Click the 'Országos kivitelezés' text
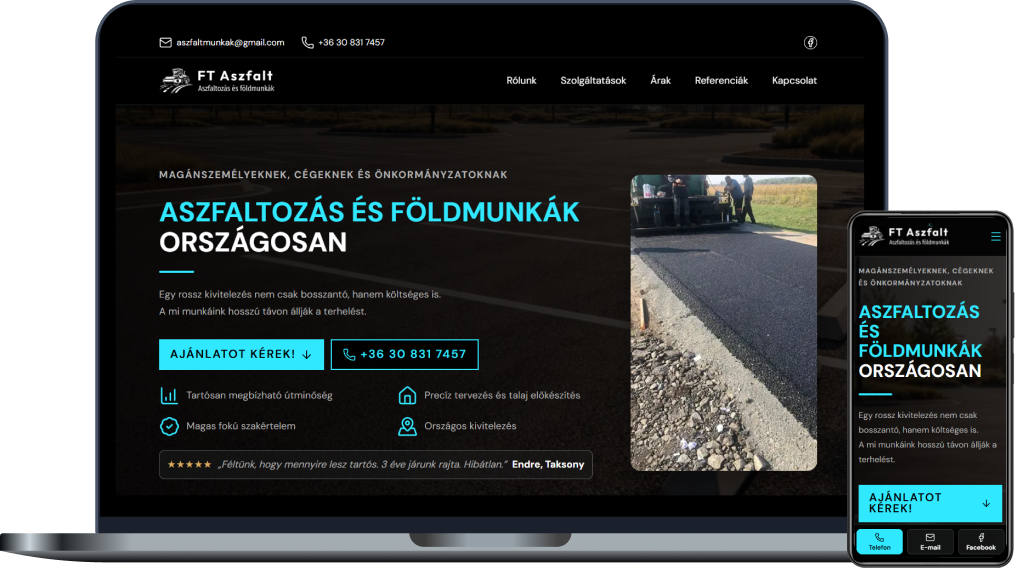Viewport: 1016px width, 573px height. pyautogui.click(x=470, y=427)
